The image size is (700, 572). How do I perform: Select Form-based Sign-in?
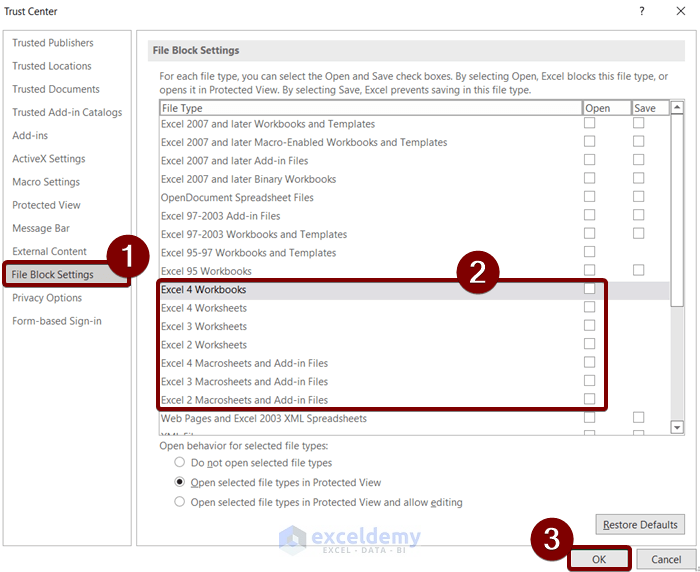(57, 321)
